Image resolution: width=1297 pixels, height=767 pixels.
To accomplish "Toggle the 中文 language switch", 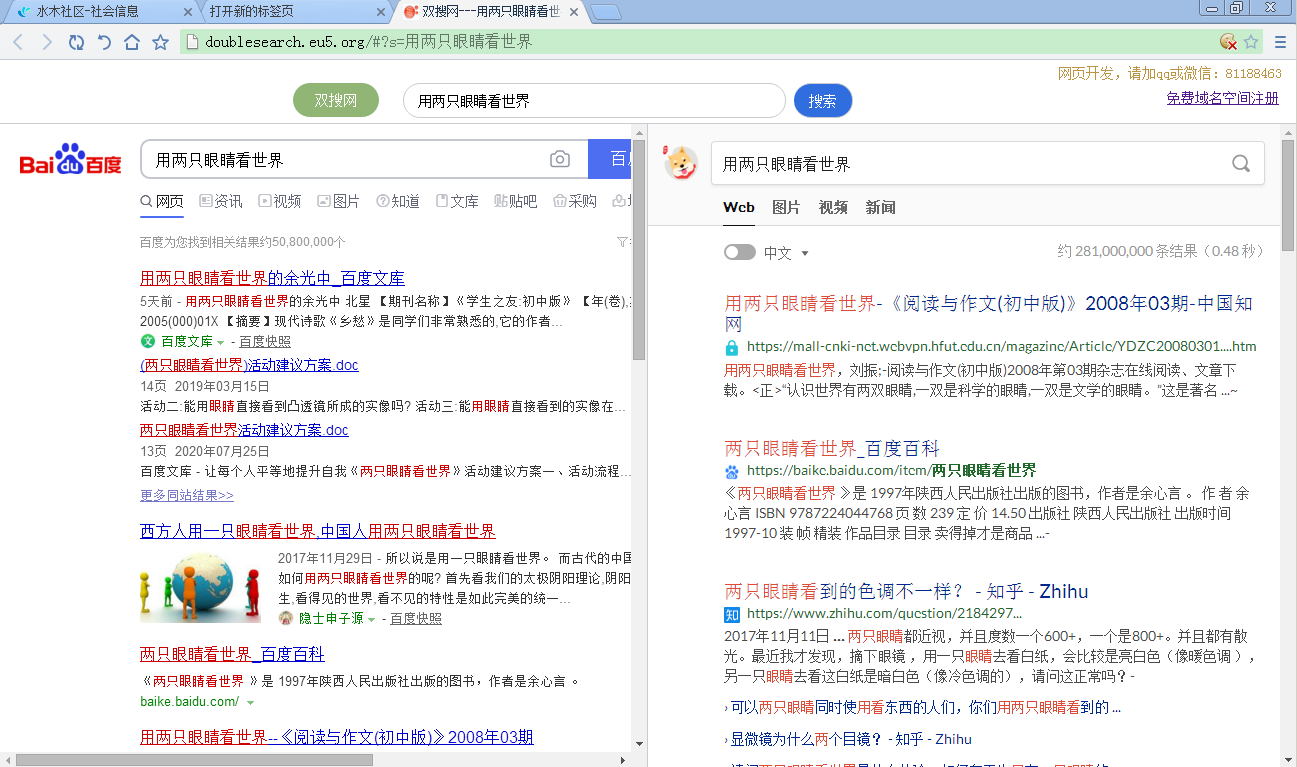I will tap(740, 252).
